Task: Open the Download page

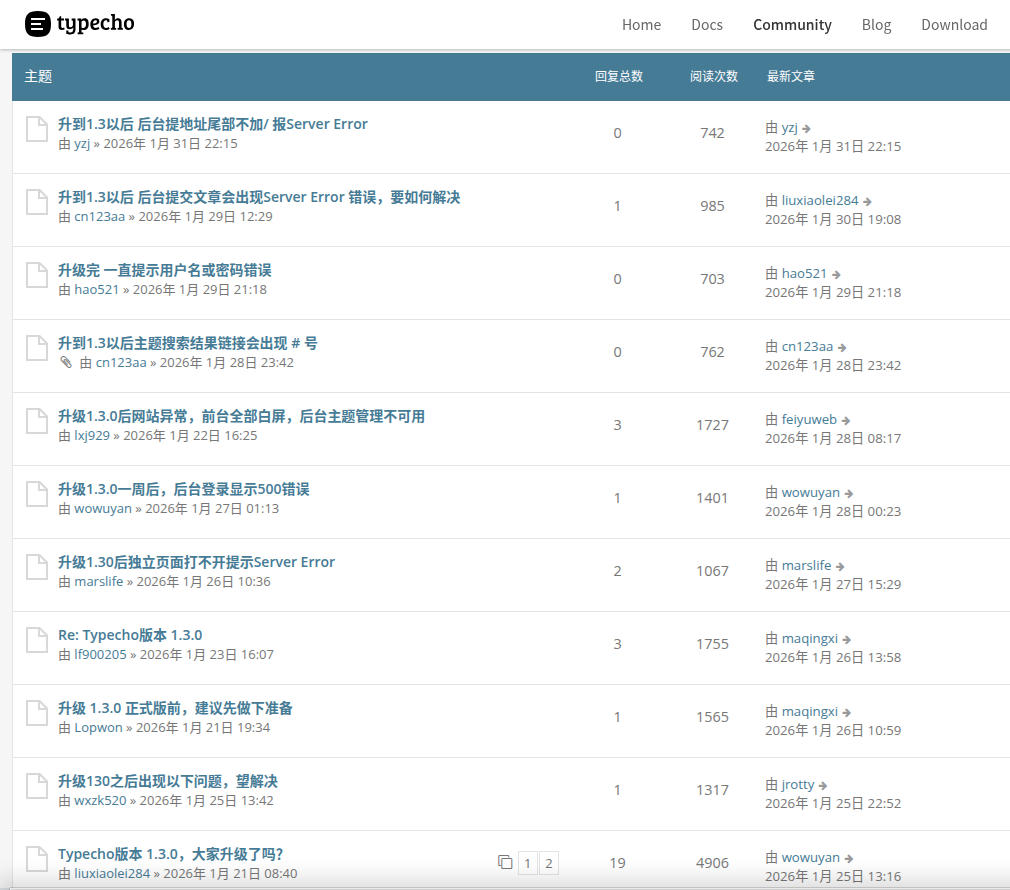Action: [x=954, y=25]
